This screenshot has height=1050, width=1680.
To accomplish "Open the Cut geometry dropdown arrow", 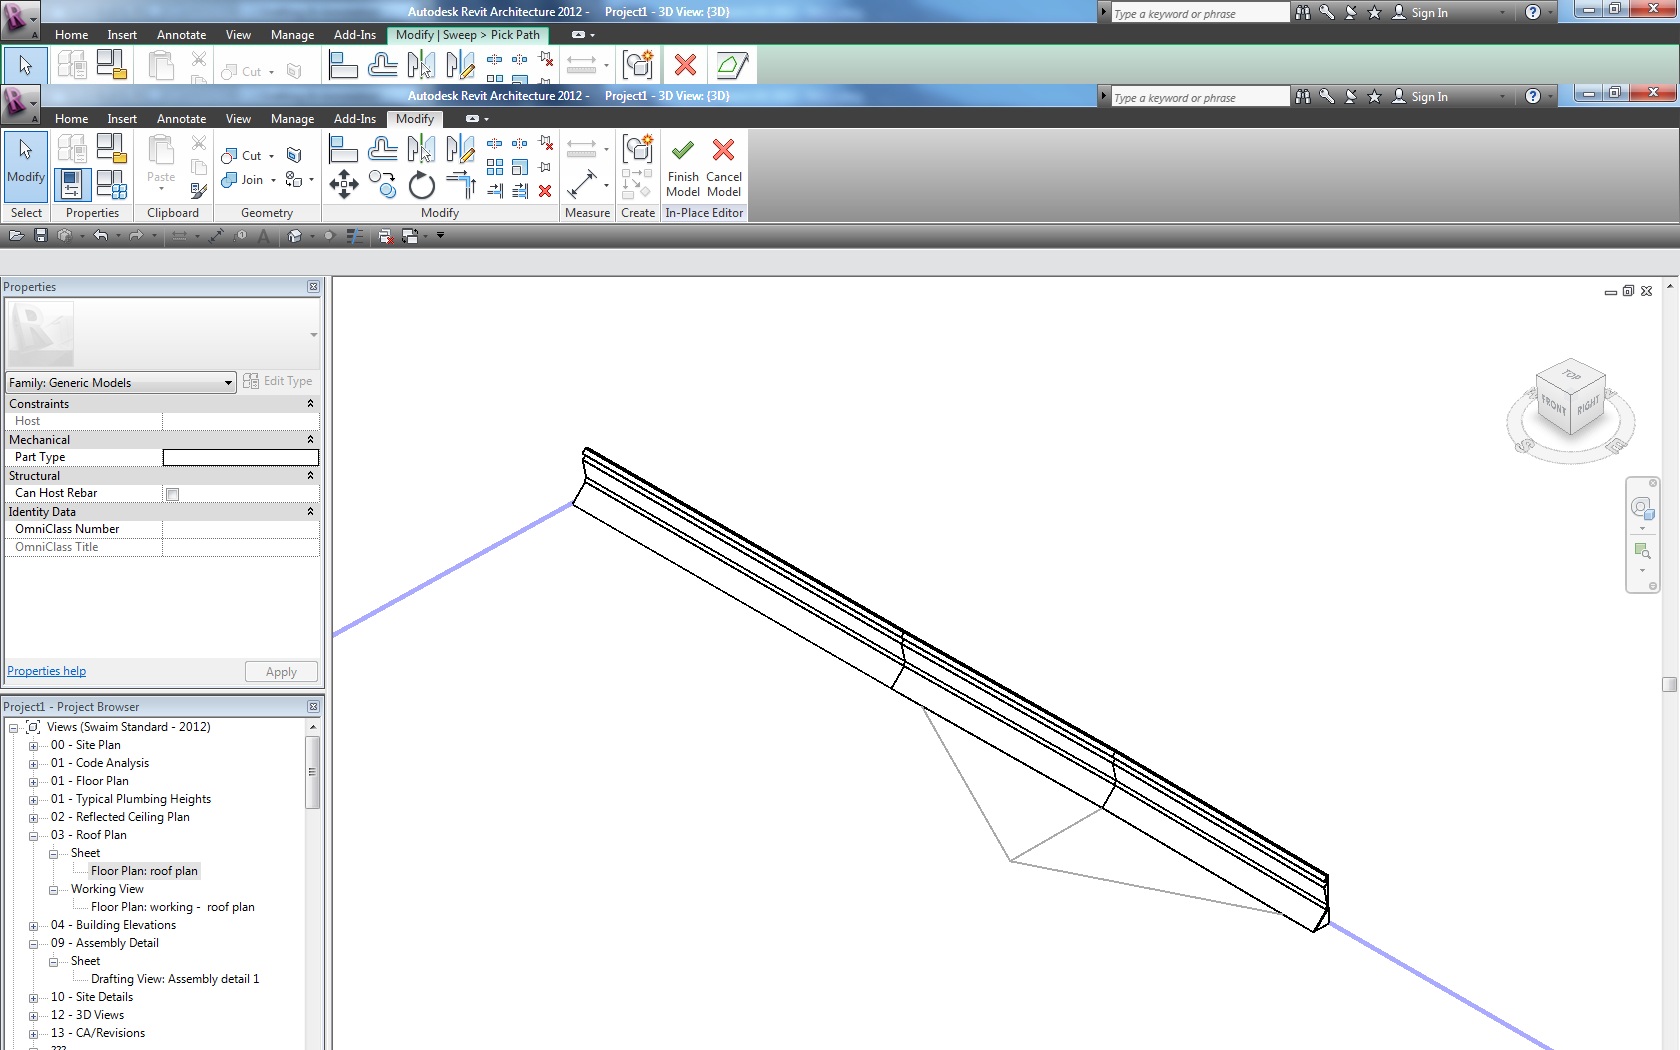I will click(x=272, y=156).
